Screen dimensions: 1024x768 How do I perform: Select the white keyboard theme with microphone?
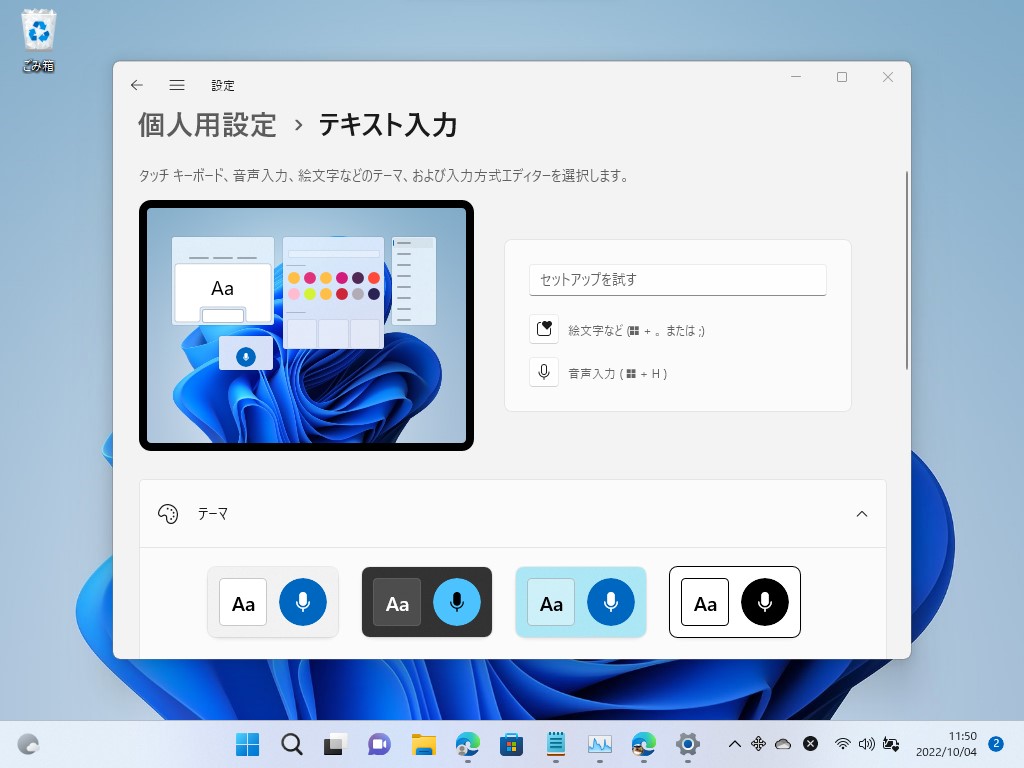tap(273, 602)
